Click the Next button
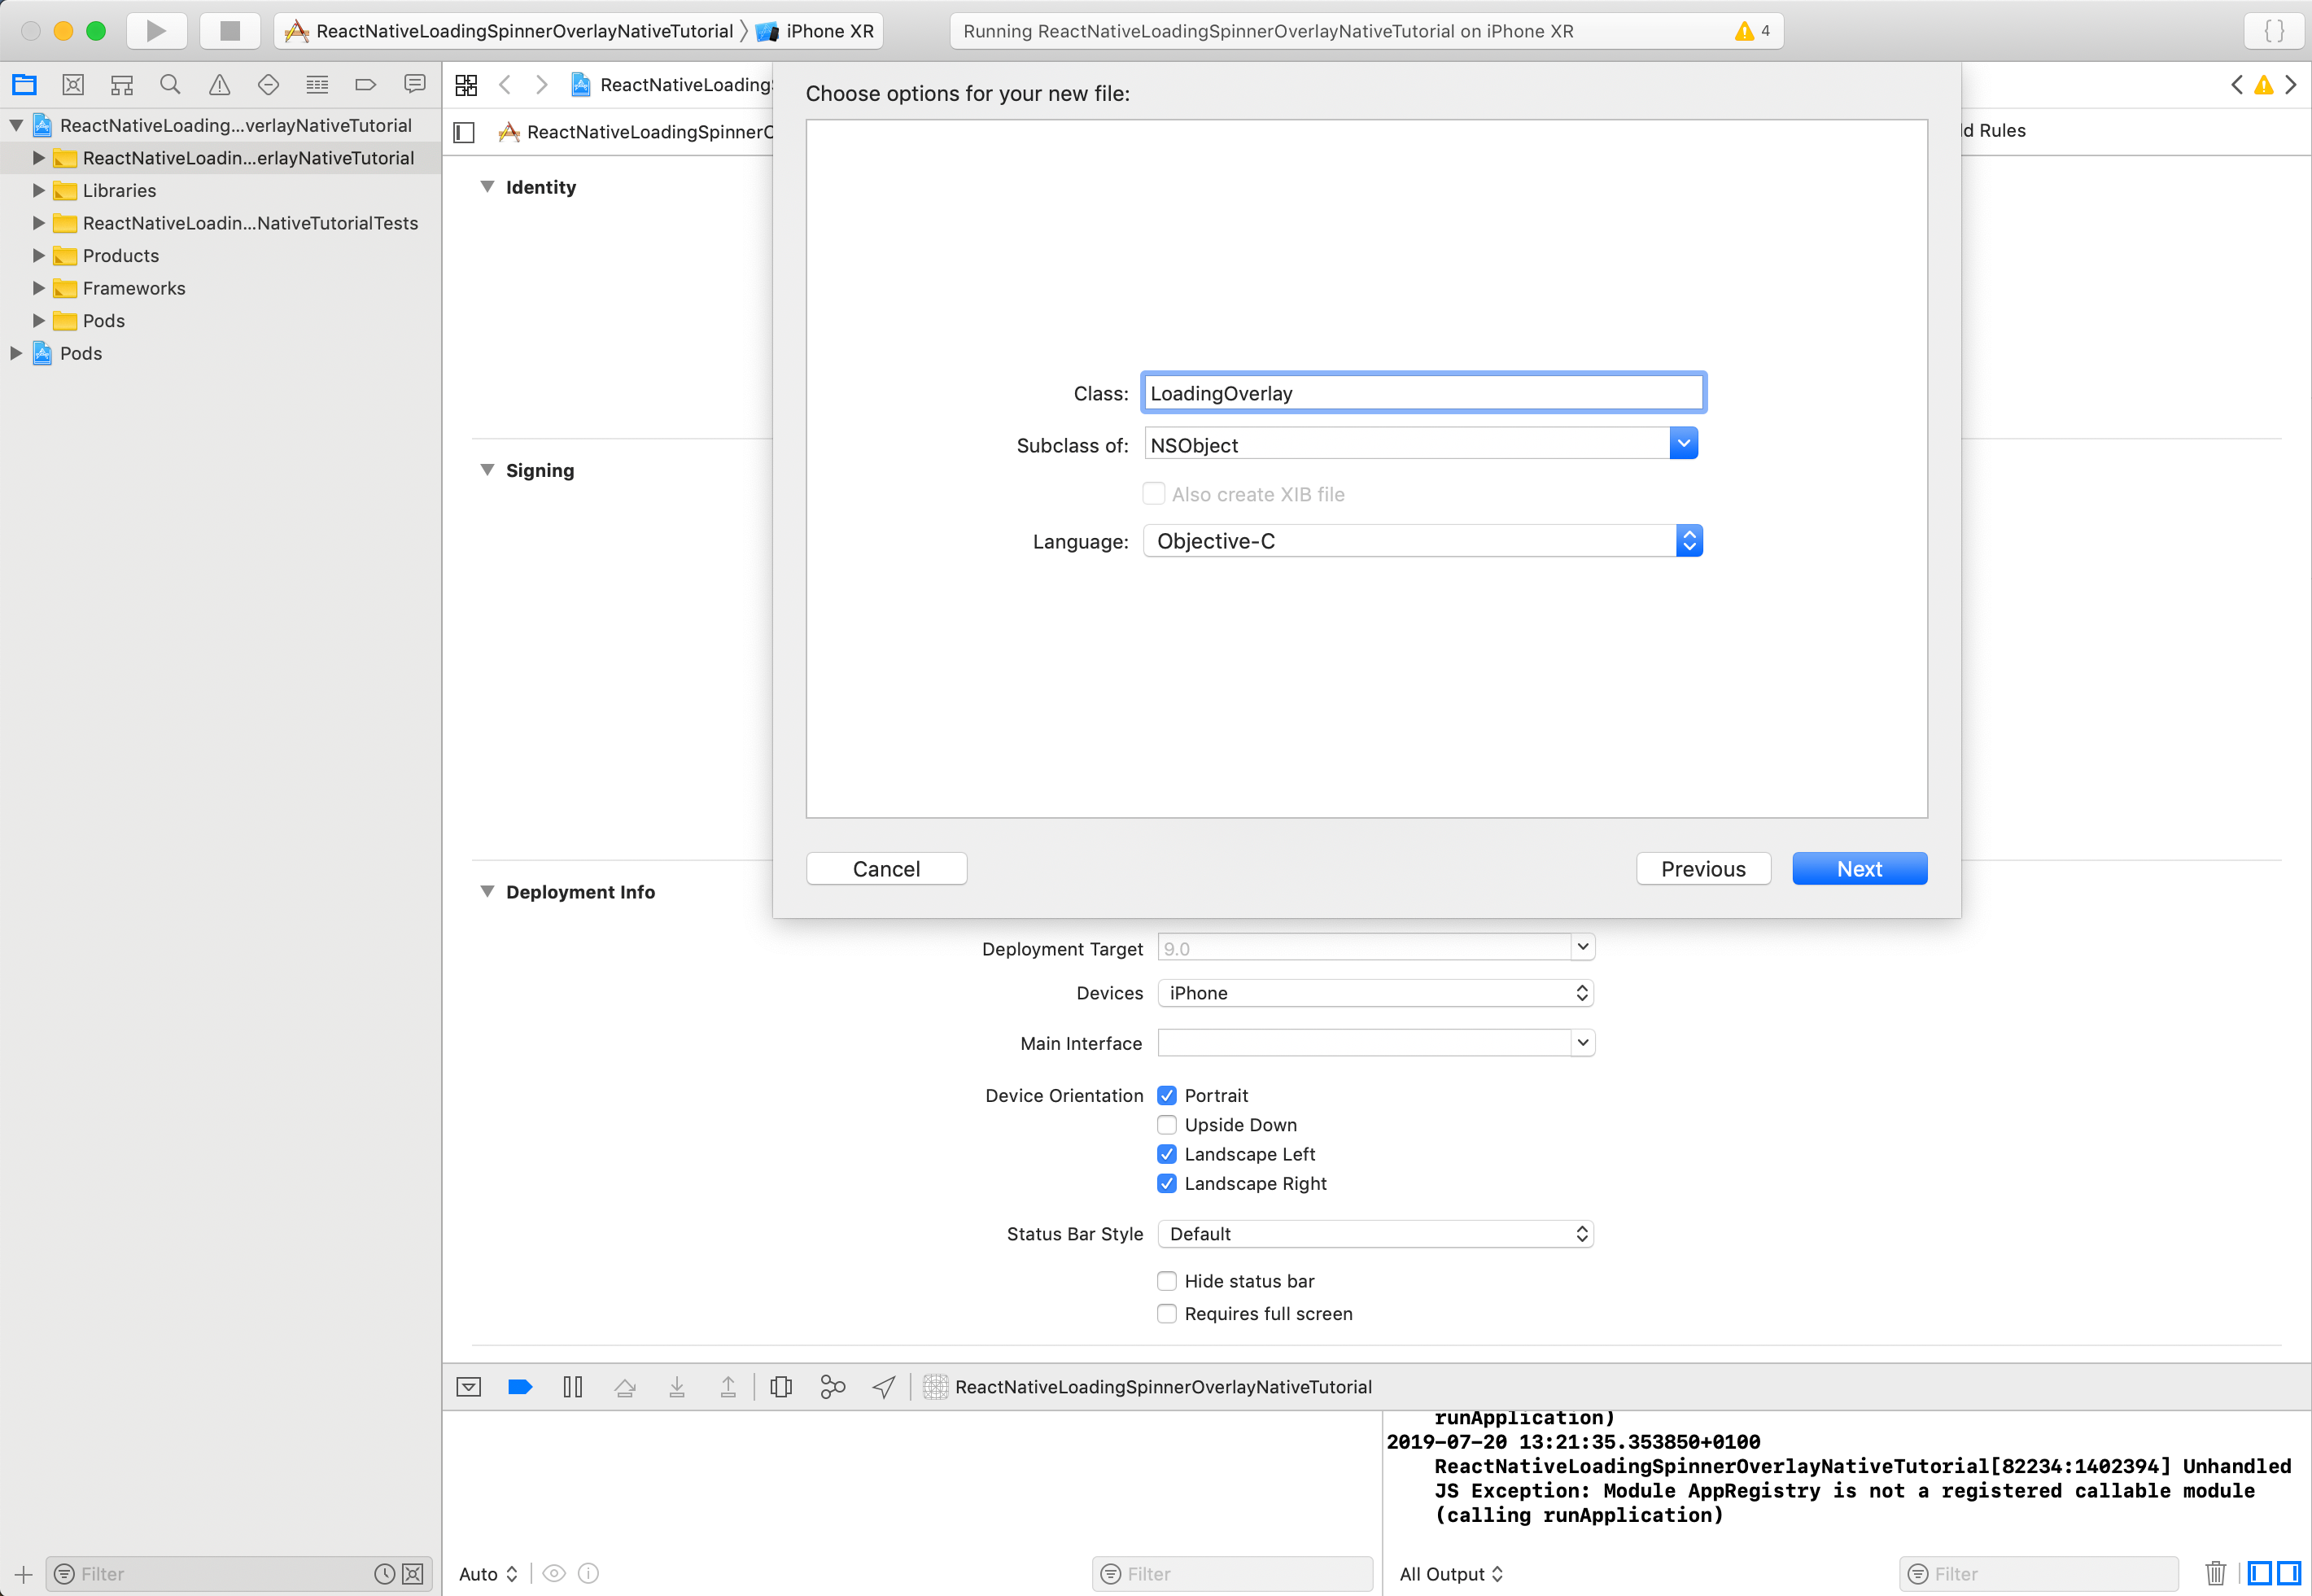Viewport: 2312px width, 1596px height. pyautogui.click(x=1858, y=869)
